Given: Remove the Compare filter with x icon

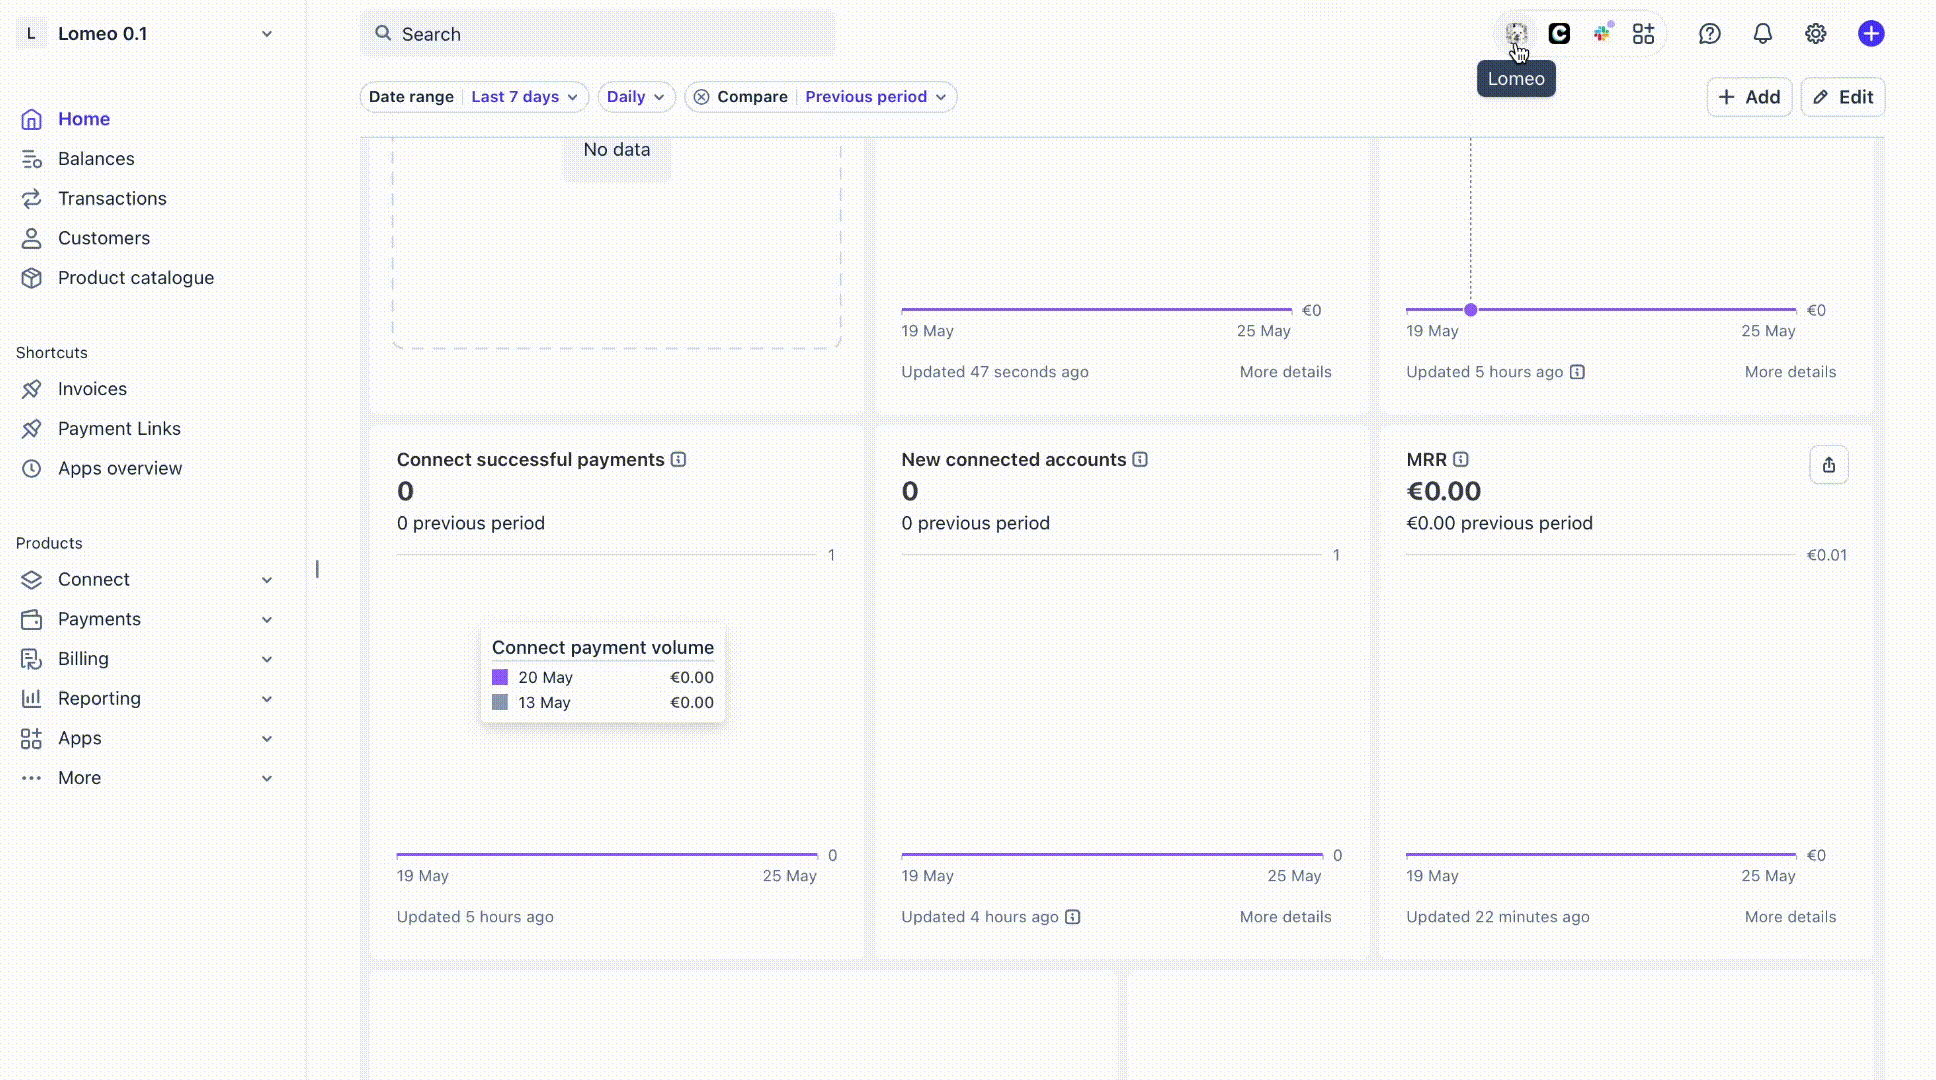Looking at the screenshot, I should point(701,97).
